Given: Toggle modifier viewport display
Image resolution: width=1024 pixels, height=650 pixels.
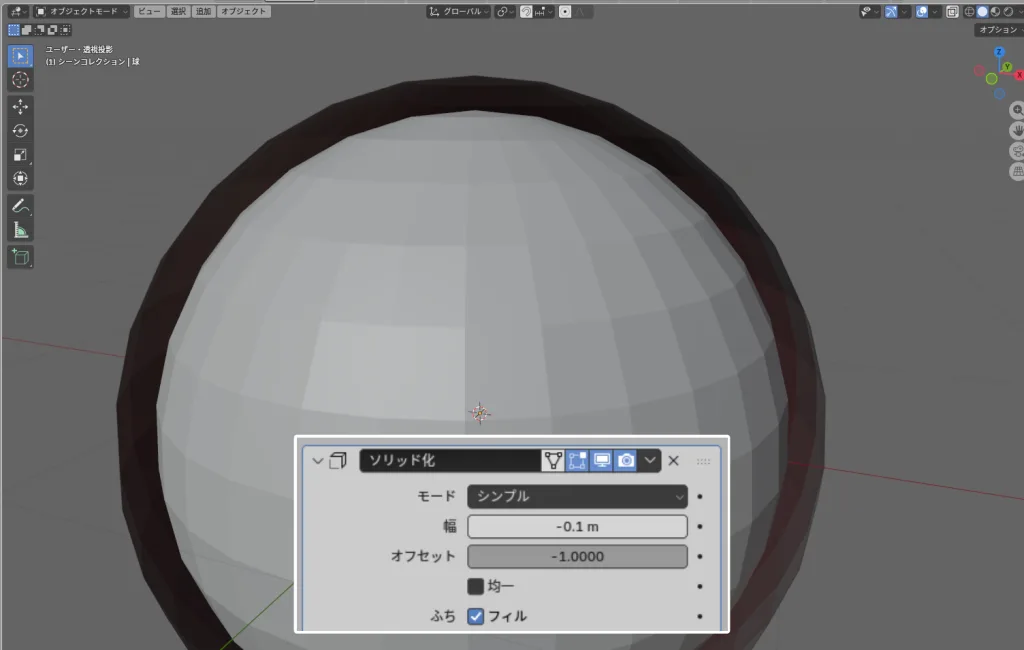Looking at the screenshot, I should (x=601, y=461).
